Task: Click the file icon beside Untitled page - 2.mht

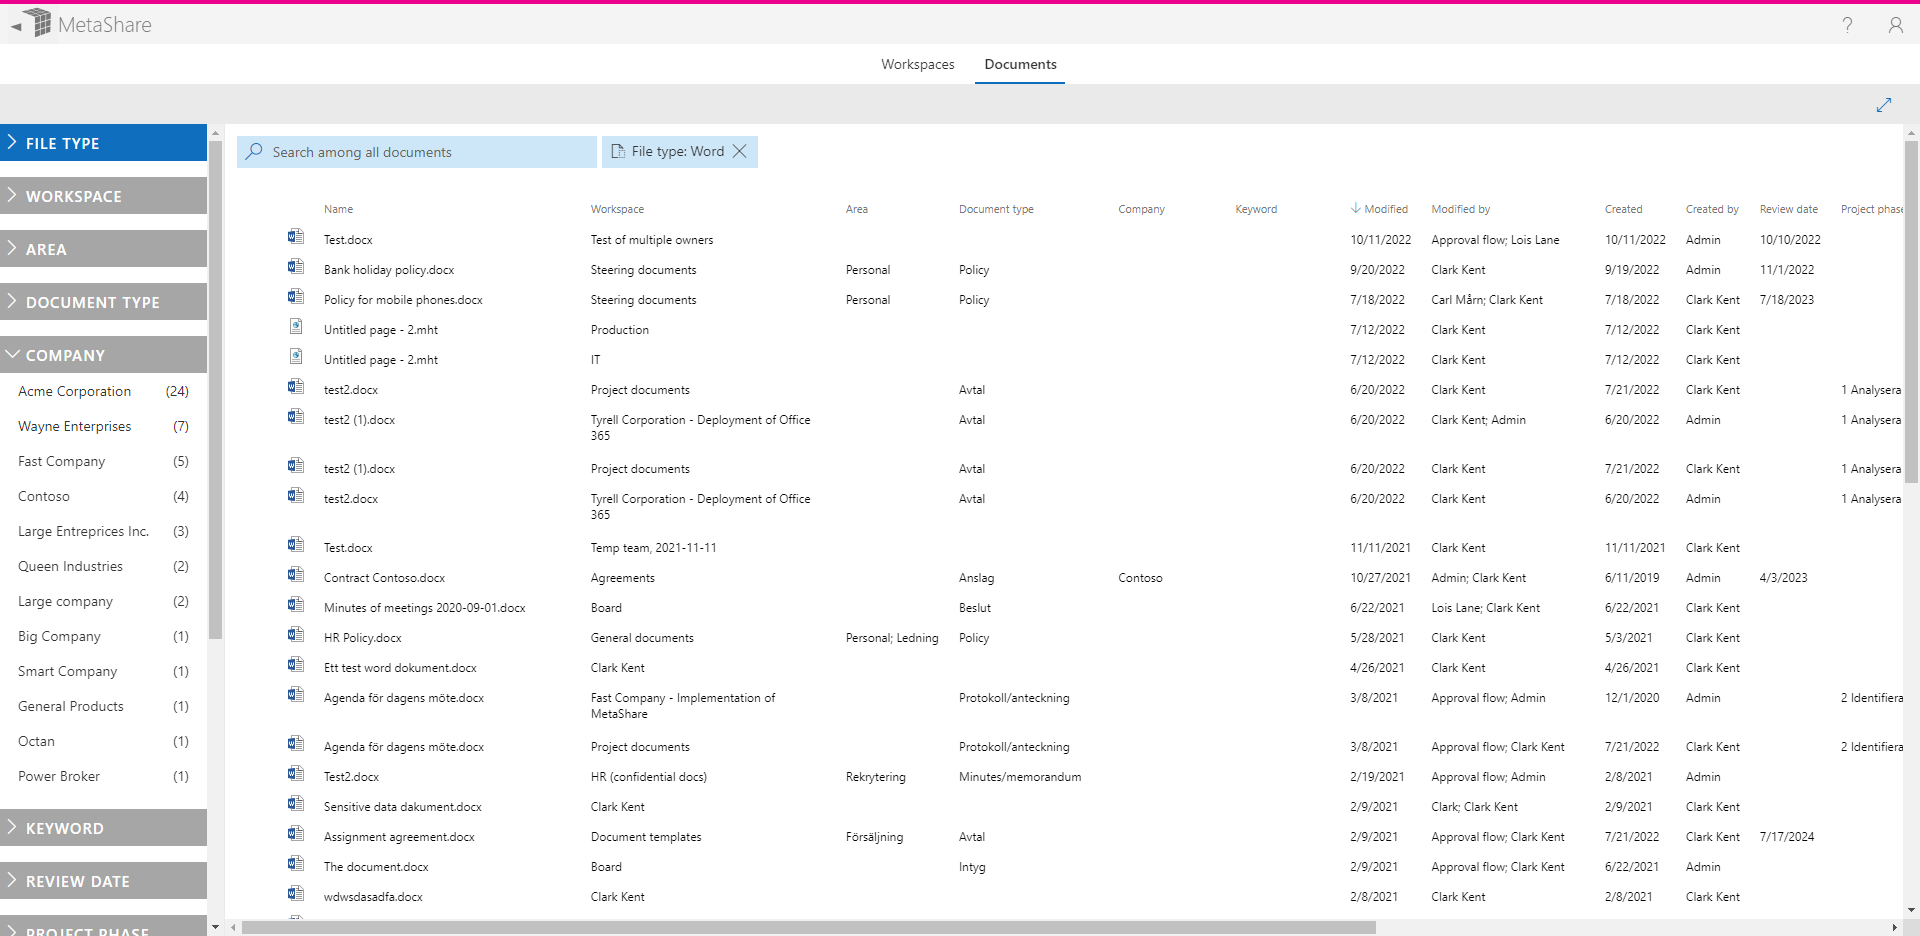Action: pyautogui.click(x=296, y=326)
